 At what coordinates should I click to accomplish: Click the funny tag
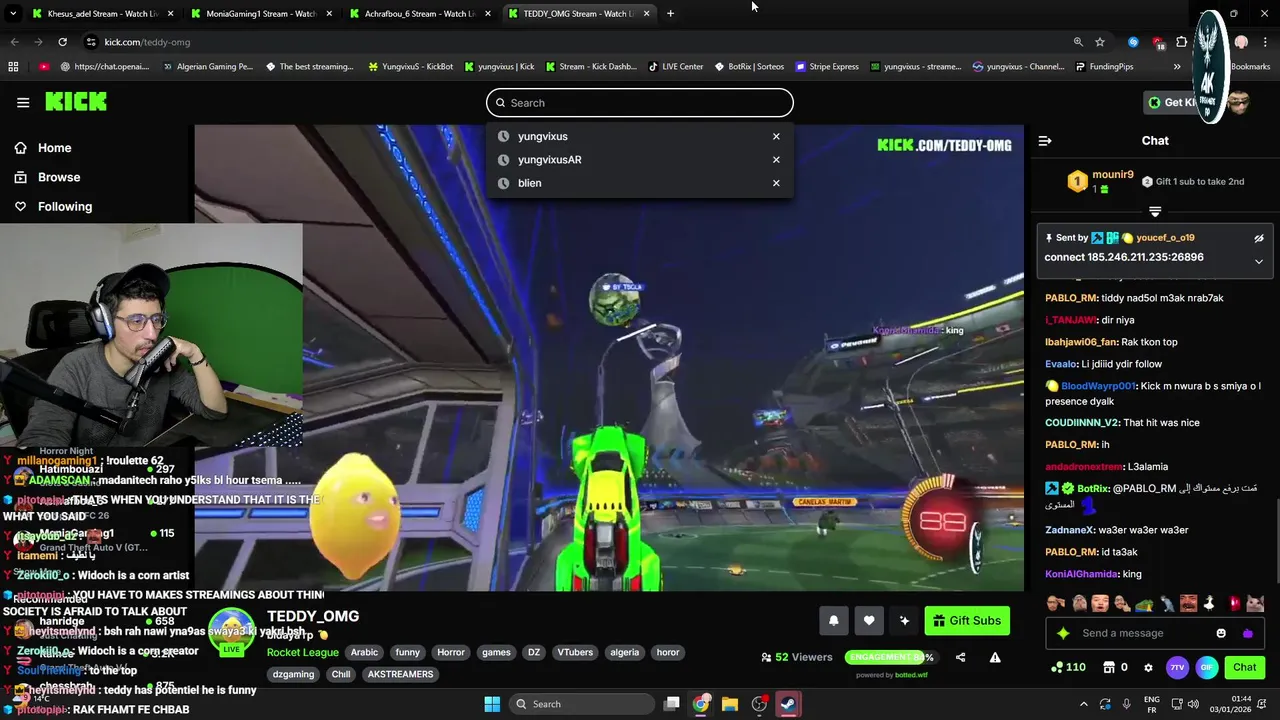click(407, 652)
